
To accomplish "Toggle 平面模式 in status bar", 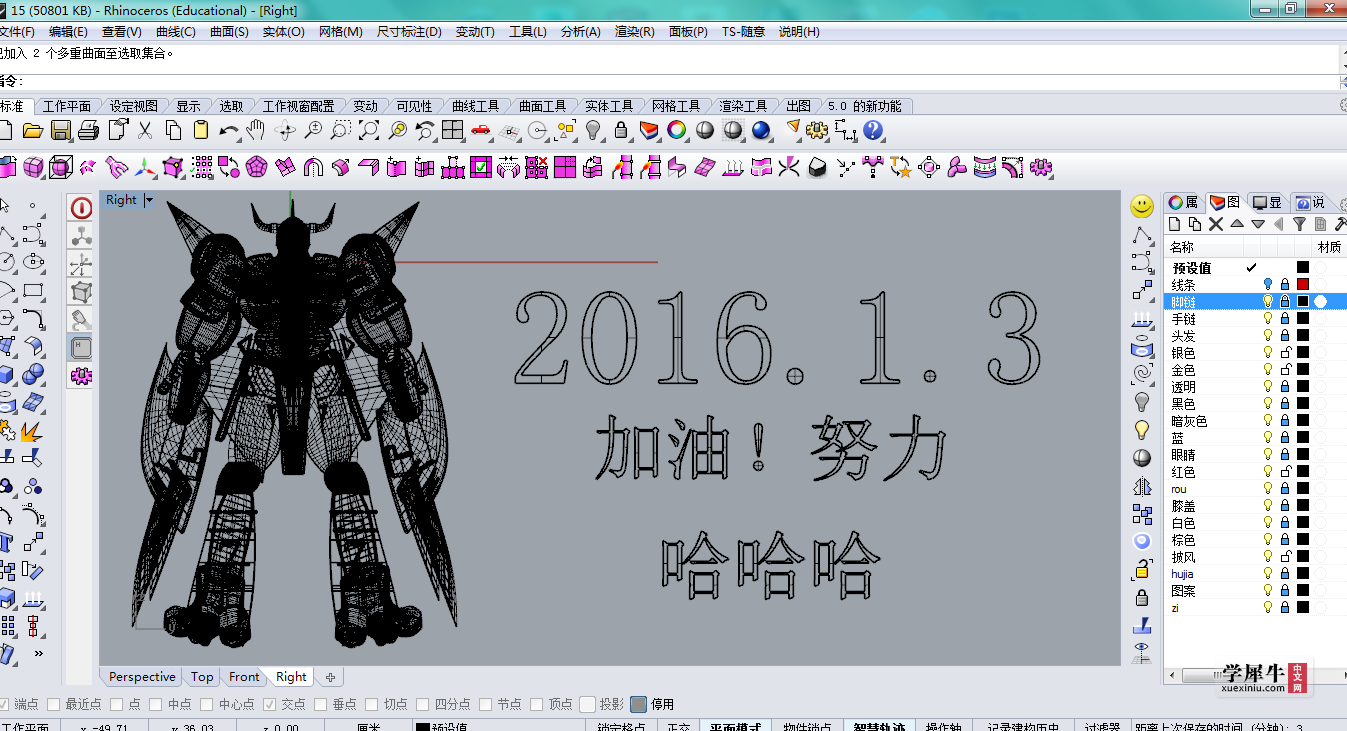I will click(x=735, y=727).
